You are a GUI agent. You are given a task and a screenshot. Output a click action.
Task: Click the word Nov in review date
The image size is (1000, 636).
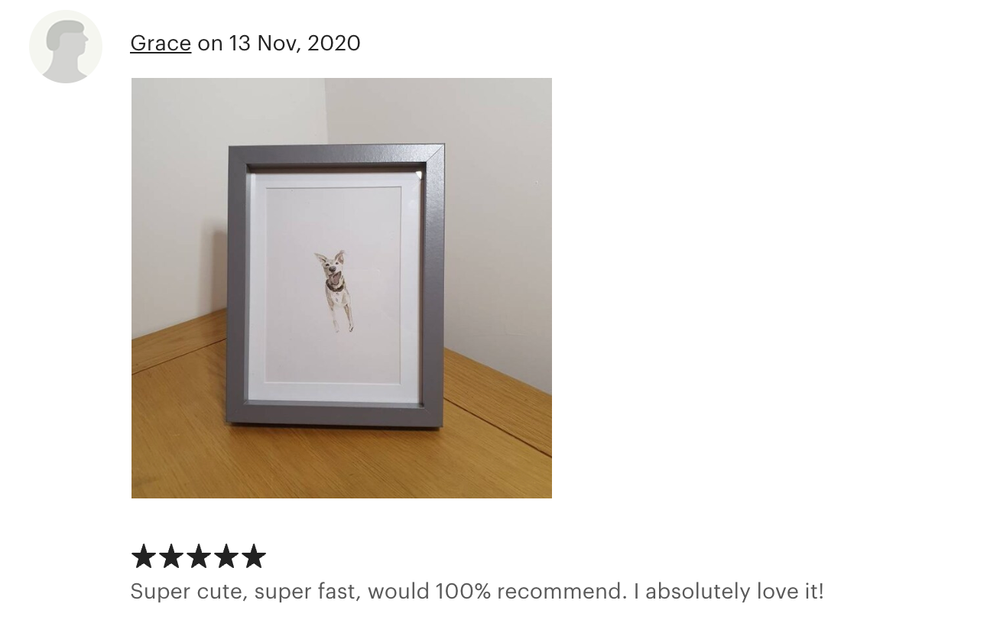[278, 43]
